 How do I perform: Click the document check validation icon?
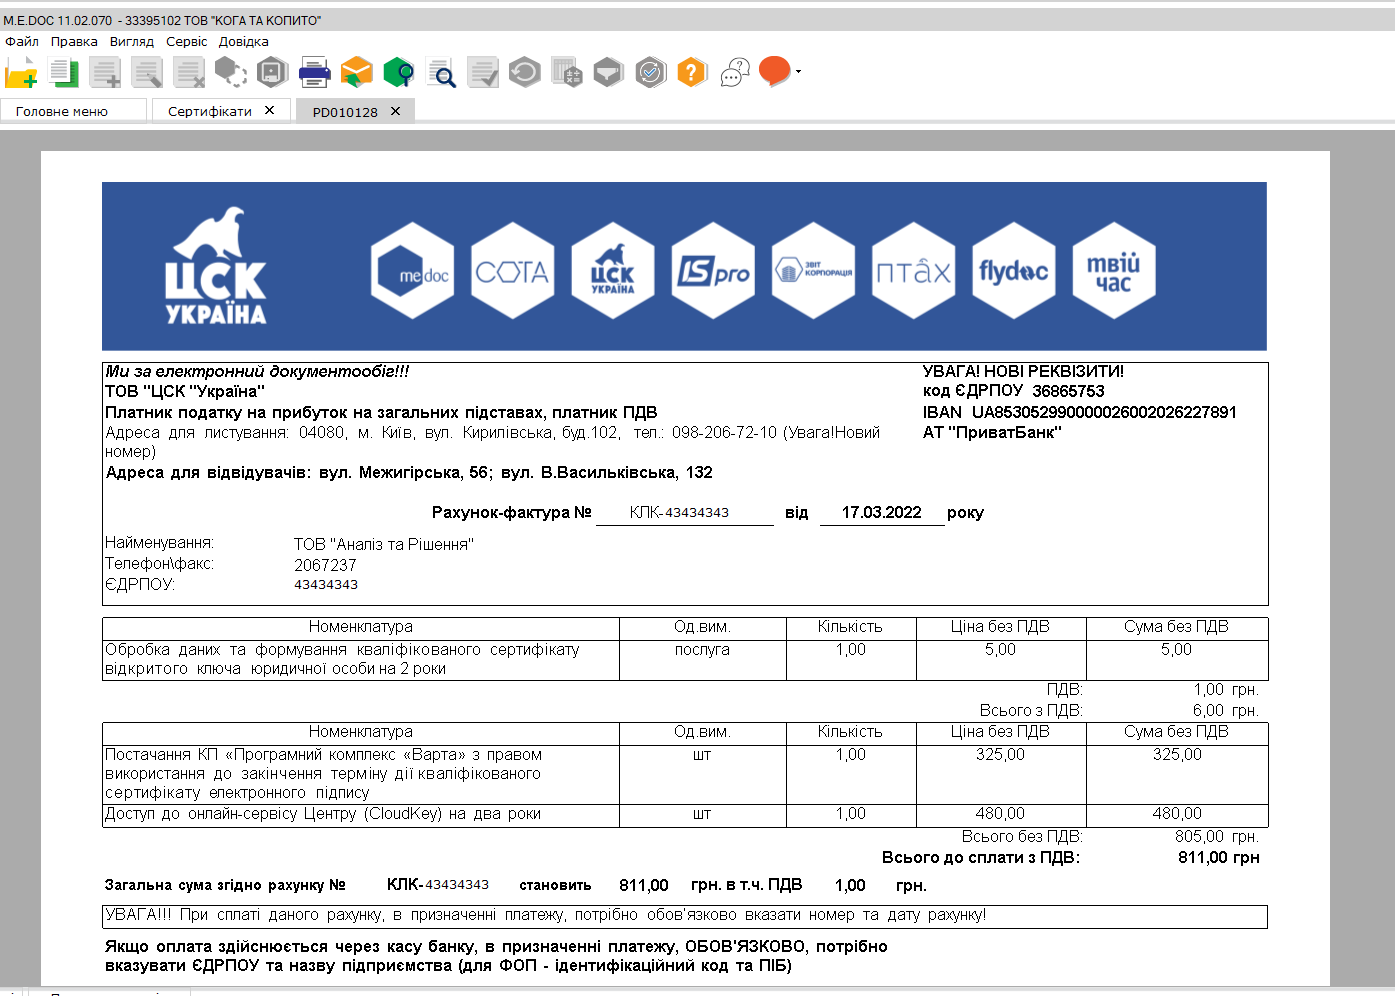pyautogui.click(x=483, y=73)
